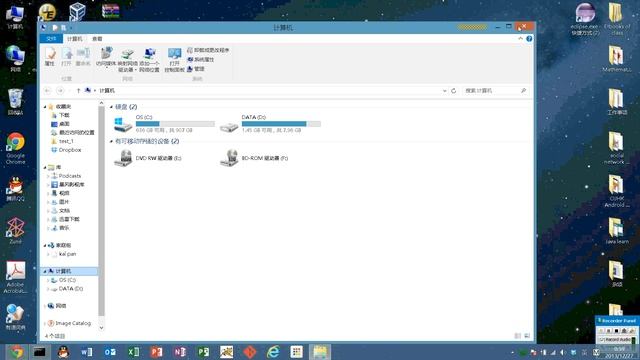The image size is (640, 360).
Task: Collapse the ribbon using the chevron
Action: coord(520,39)
